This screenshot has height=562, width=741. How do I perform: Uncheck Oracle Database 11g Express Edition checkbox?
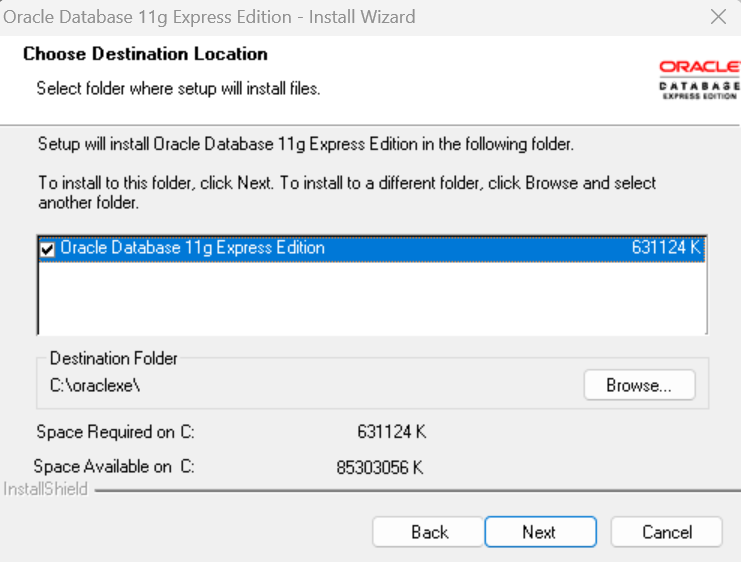pos(47,249)
